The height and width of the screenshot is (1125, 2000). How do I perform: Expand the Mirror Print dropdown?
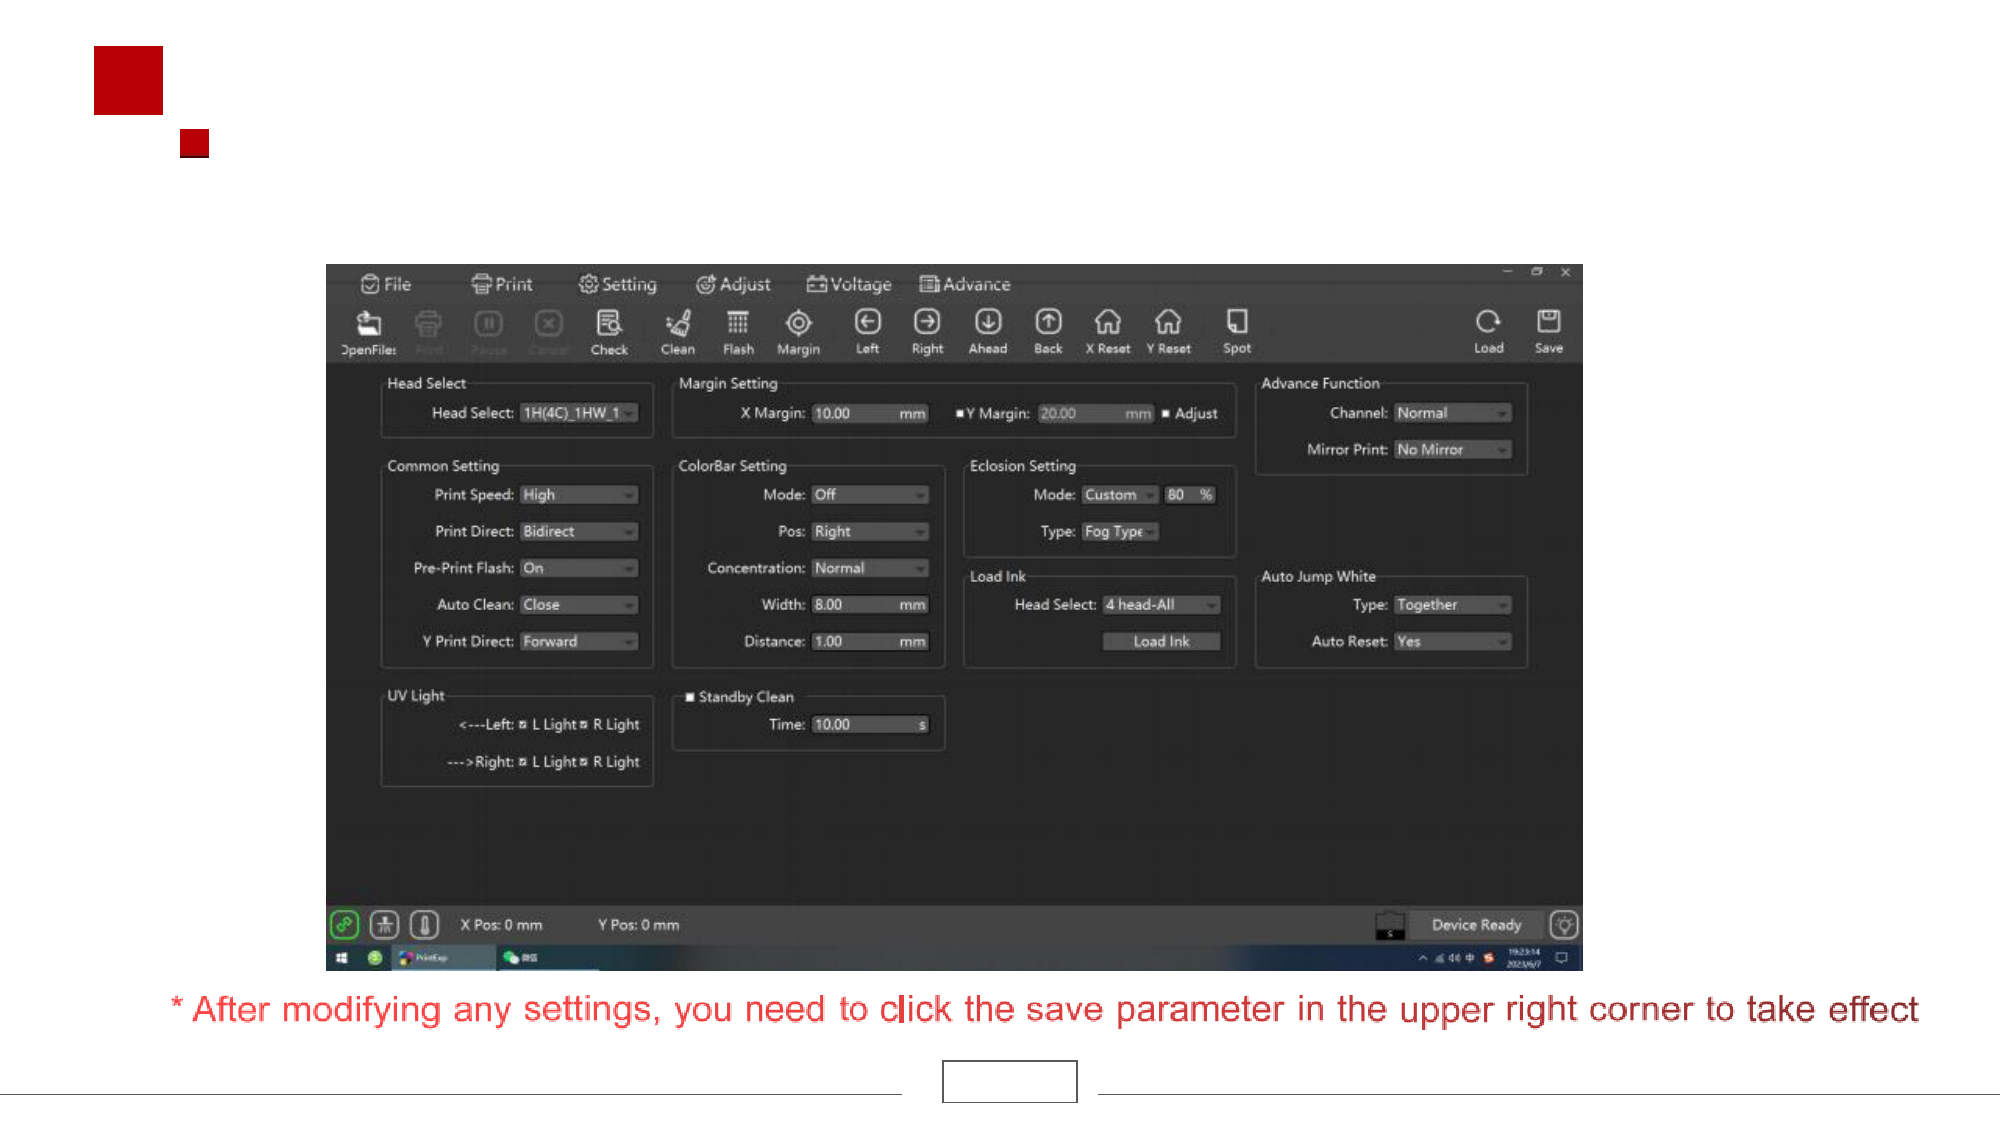[1452, 450]
